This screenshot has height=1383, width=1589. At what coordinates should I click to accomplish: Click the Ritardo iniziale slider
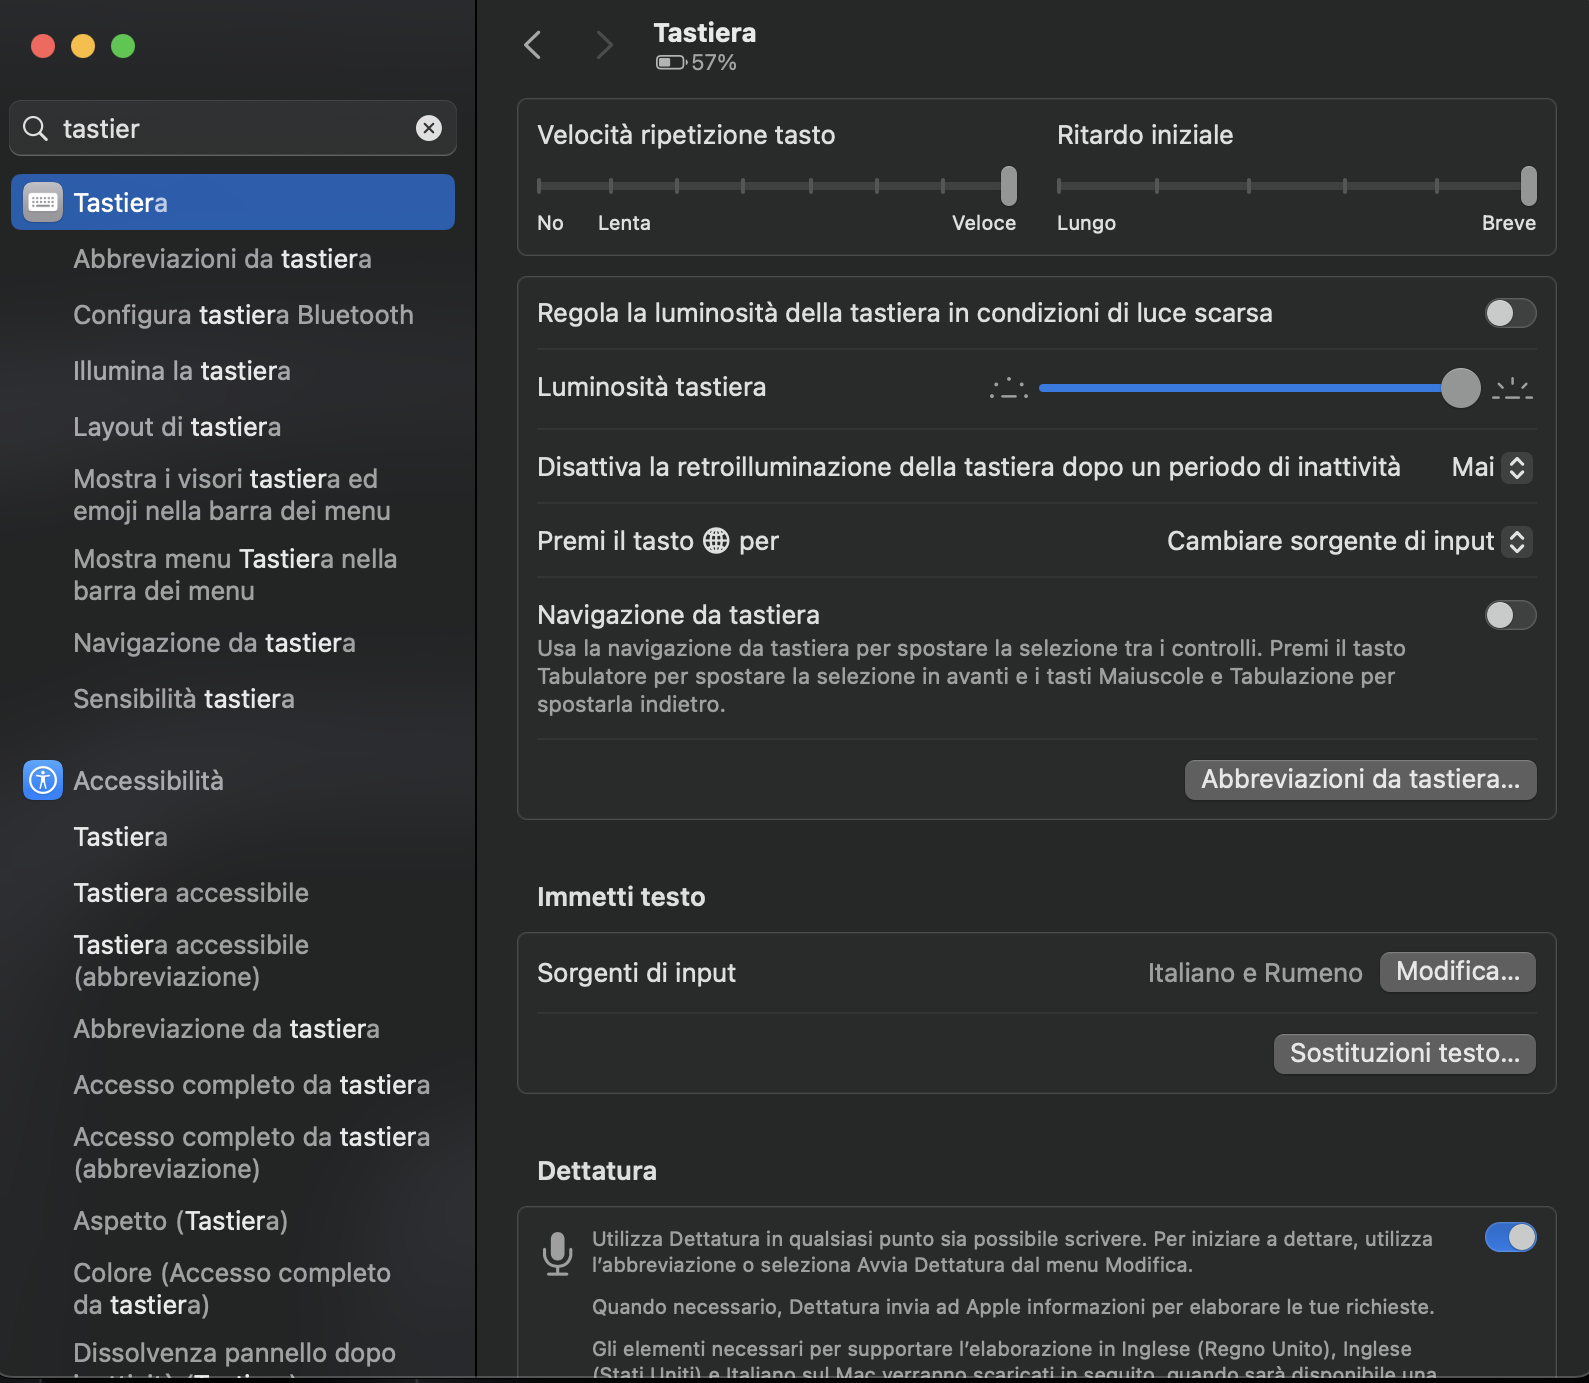click(x=1297, y=186)
